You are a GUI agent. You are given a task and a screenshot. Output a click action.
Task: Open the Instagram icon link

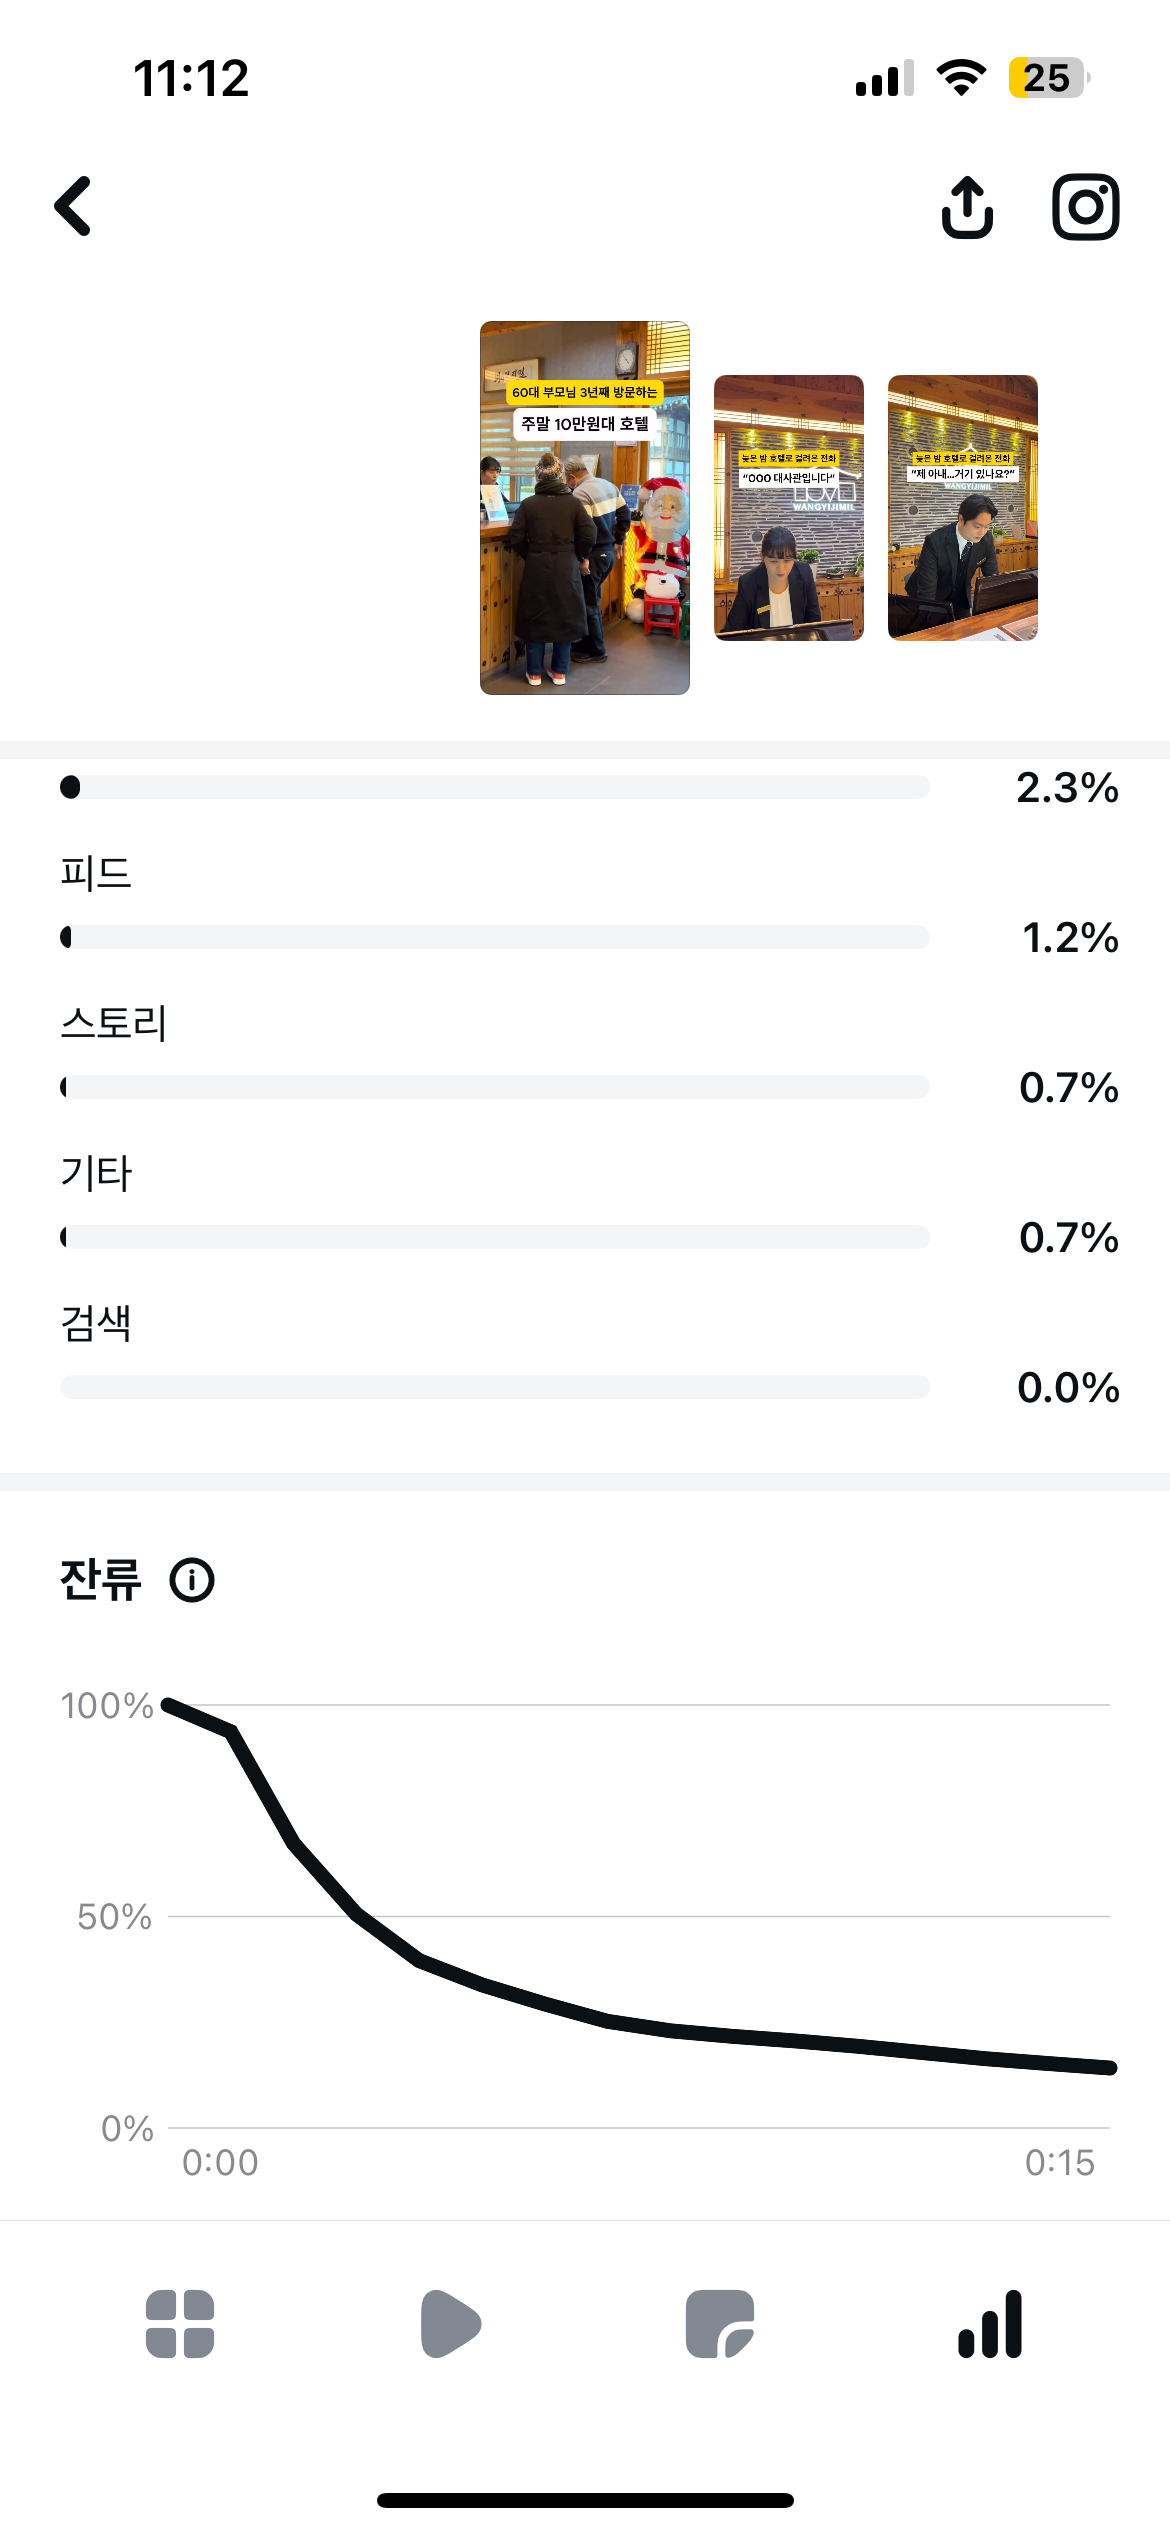(1085, 208)
